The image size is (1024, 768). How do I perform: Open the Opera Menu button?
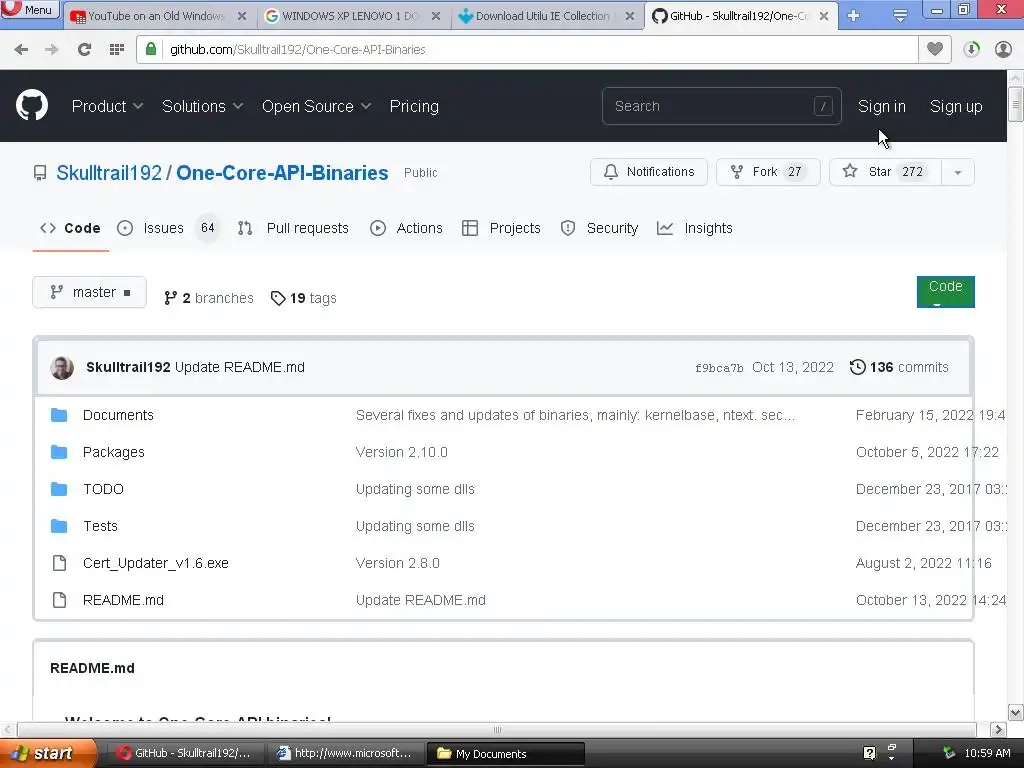pyautogui.click(x=29, y=9)
